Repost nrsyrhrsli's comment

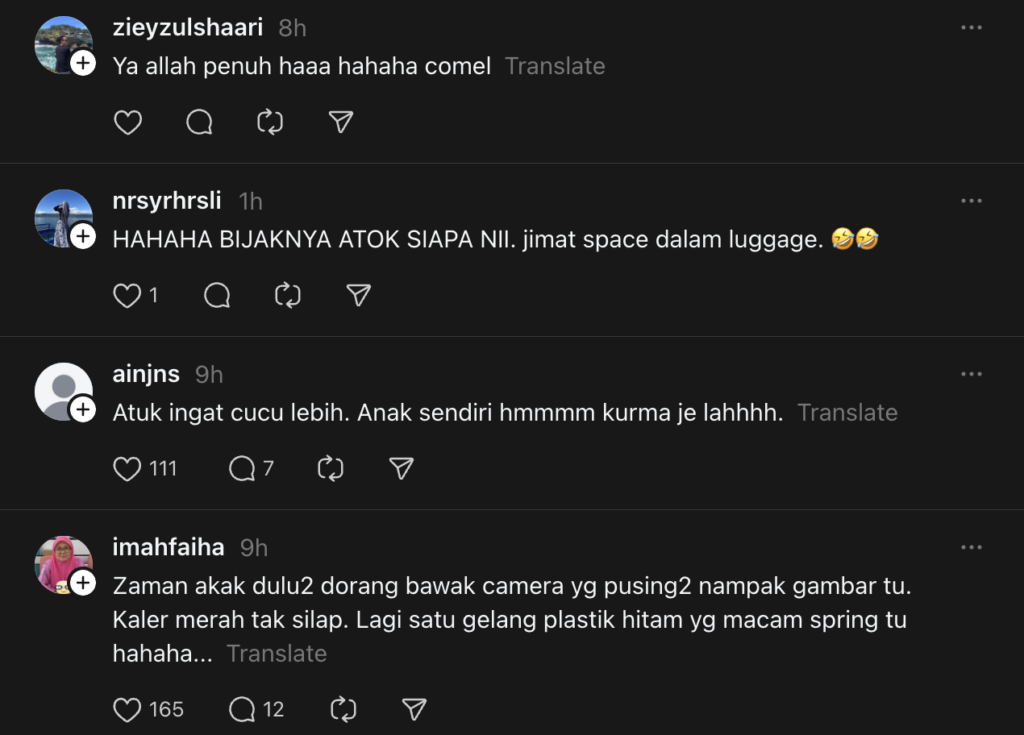288,295
